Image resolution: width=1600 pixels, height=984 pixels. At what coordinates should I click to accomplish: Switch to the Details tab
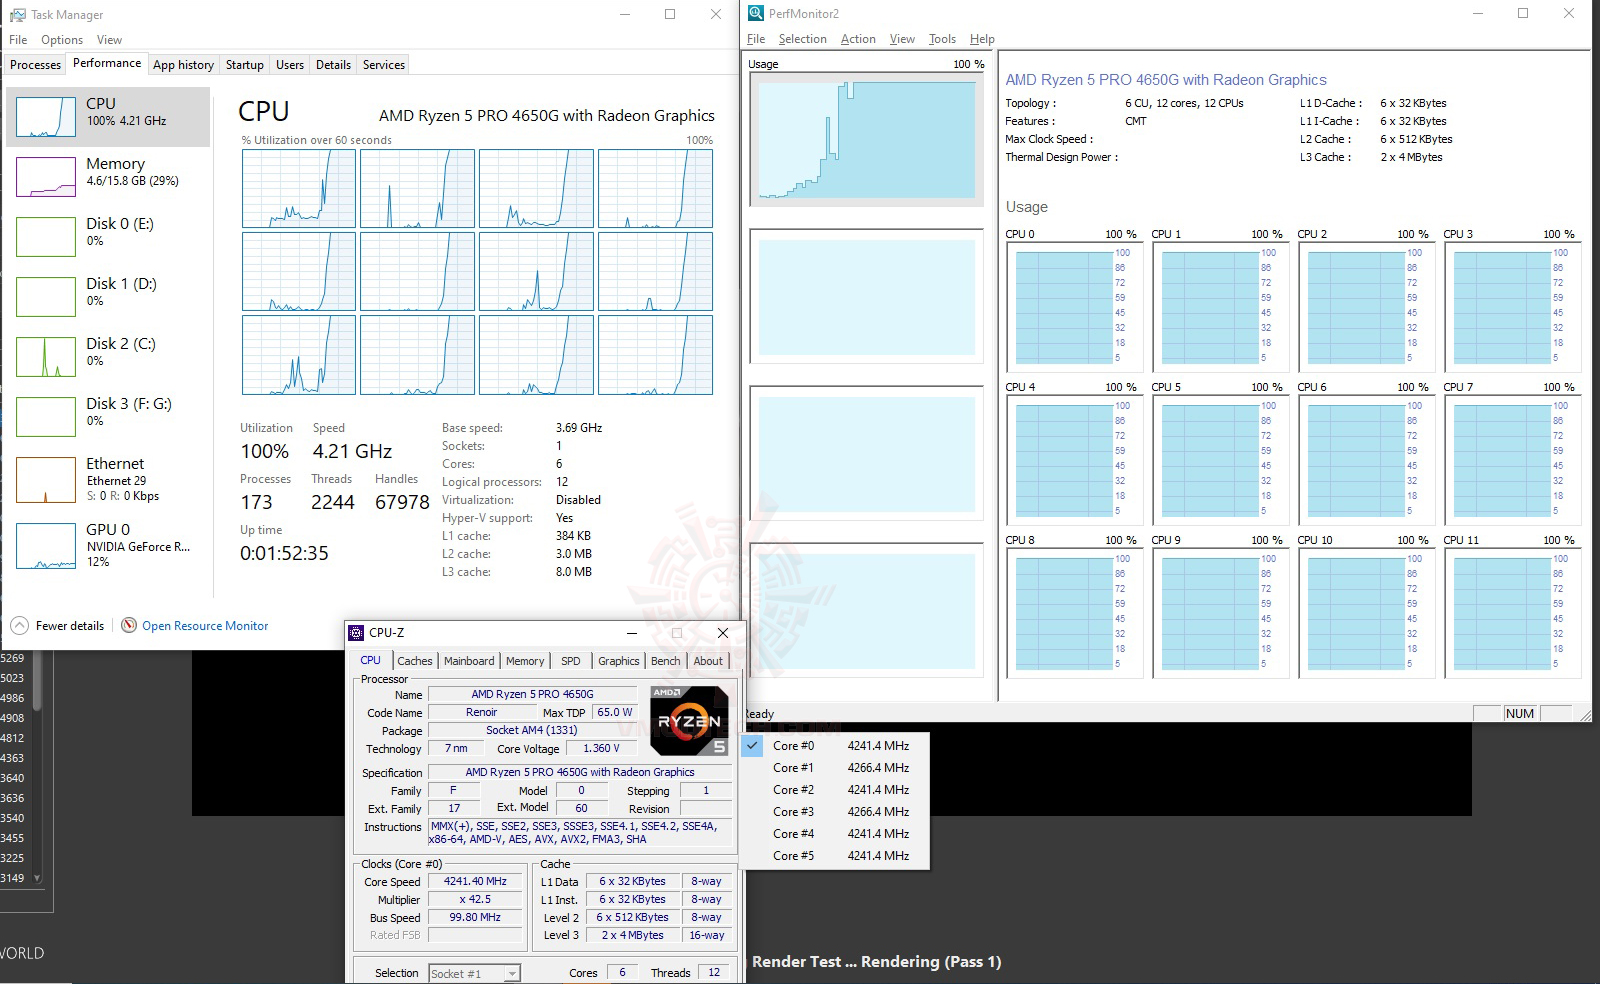333,65
